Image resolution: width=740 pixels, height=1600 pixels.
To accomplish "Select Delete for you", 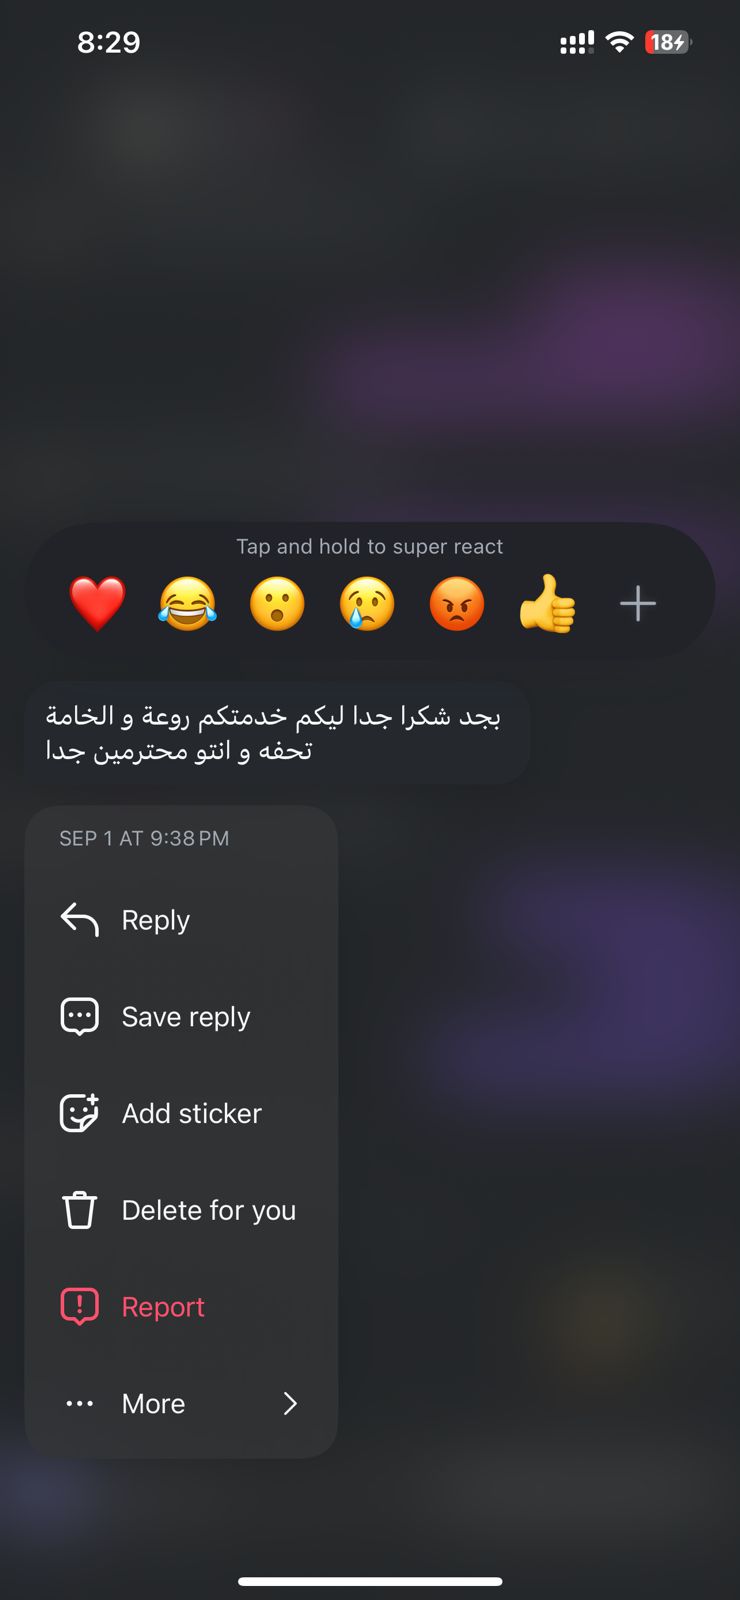I will [181, 1210].
